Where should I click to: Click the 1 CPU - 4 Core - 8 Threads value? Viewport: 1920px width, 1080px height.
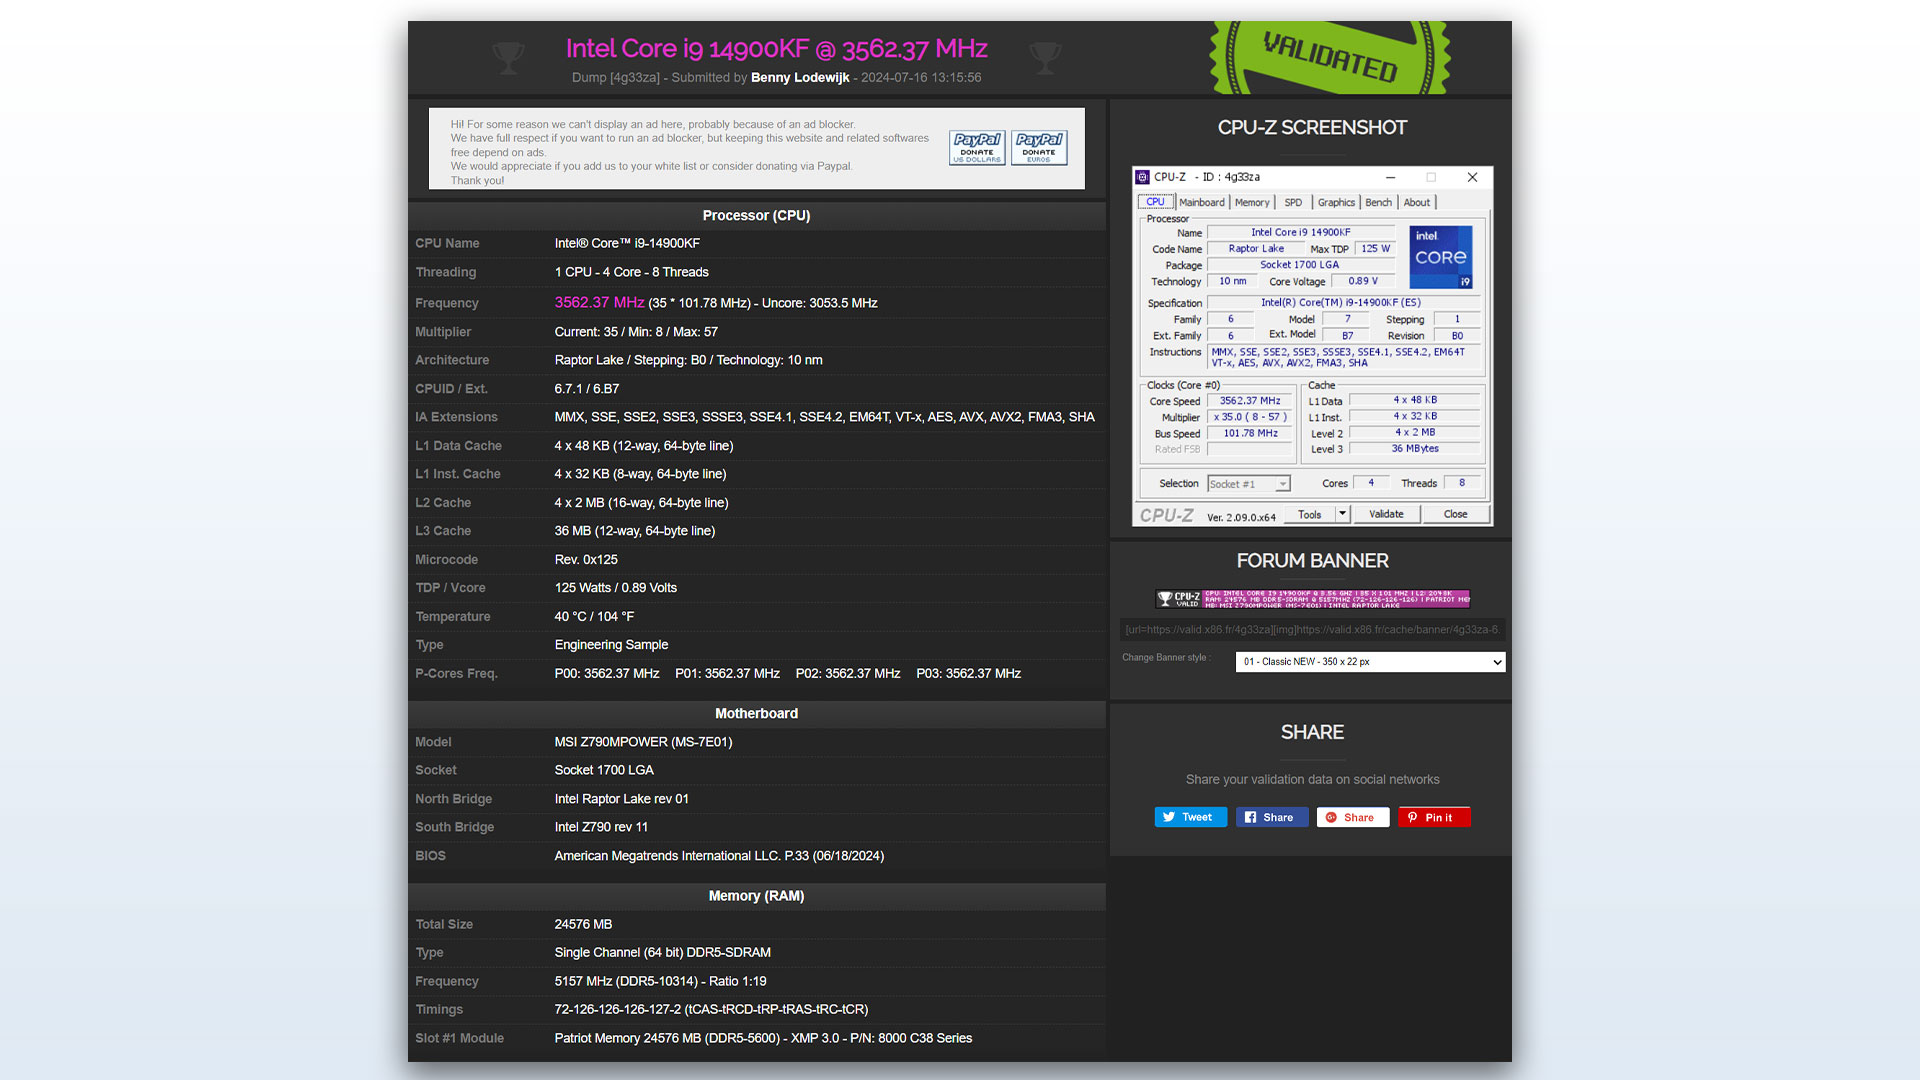pos(631,272)
